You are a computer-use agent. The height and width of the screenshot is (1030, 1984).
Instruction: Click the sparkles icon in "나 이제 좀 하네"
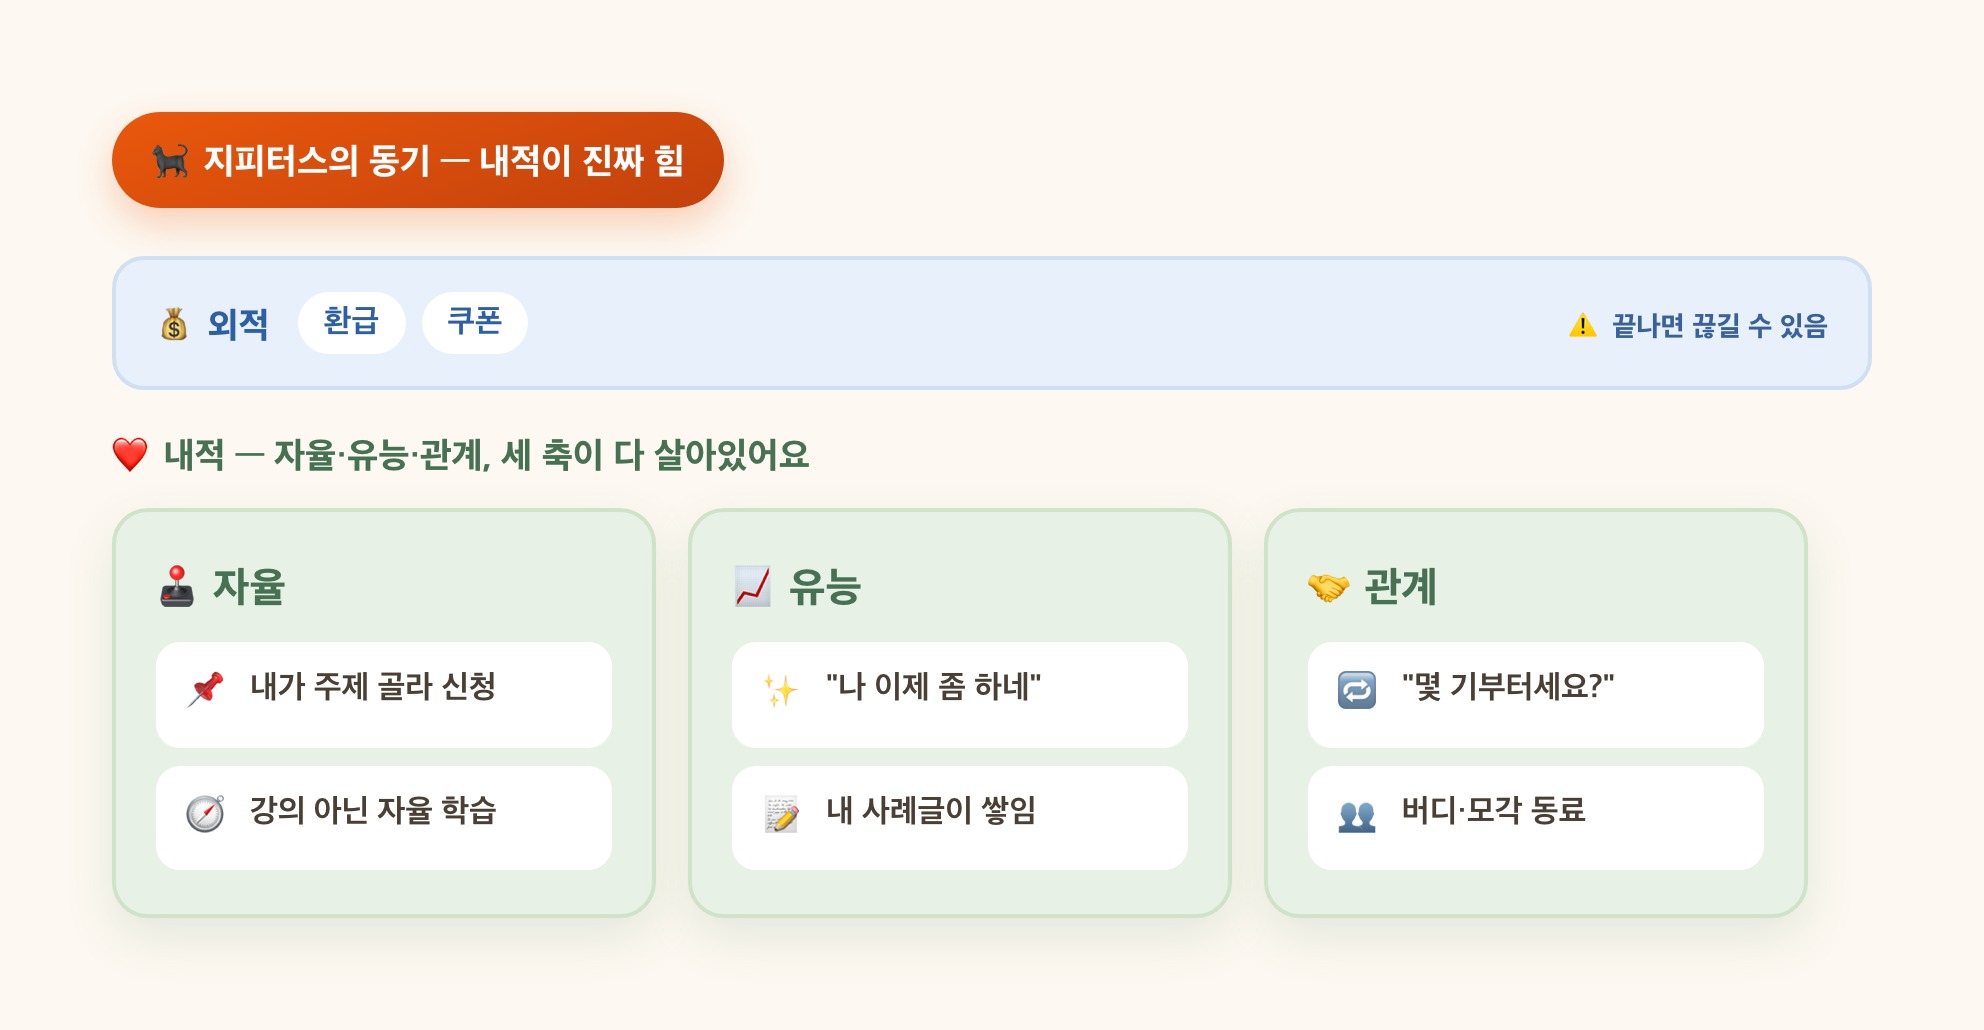point(781,689)
